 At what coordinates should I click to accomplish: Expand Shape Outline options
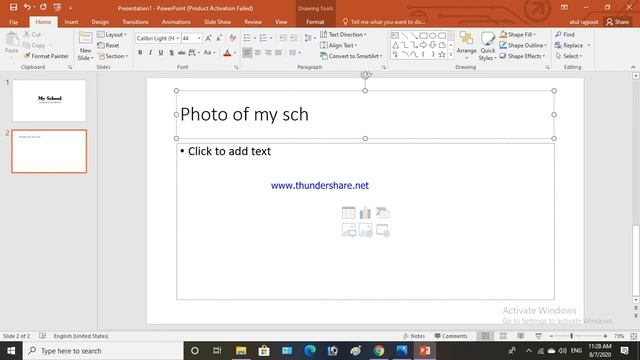tap(523, 45)
